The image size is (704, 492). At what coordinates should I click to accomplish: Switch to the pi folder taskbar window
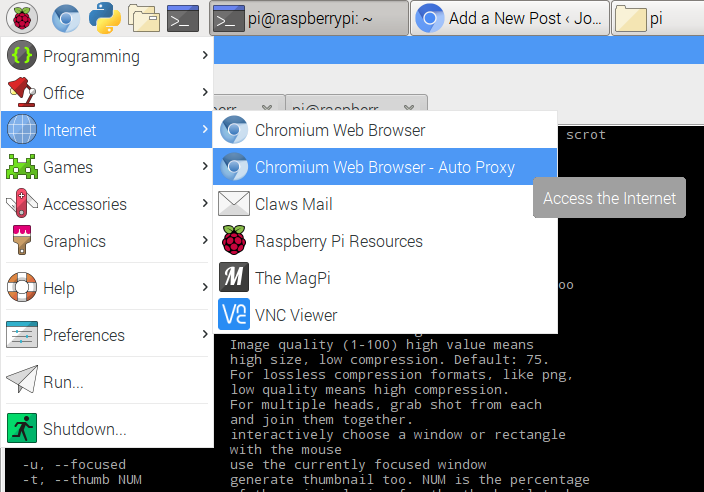pos(657,18)
